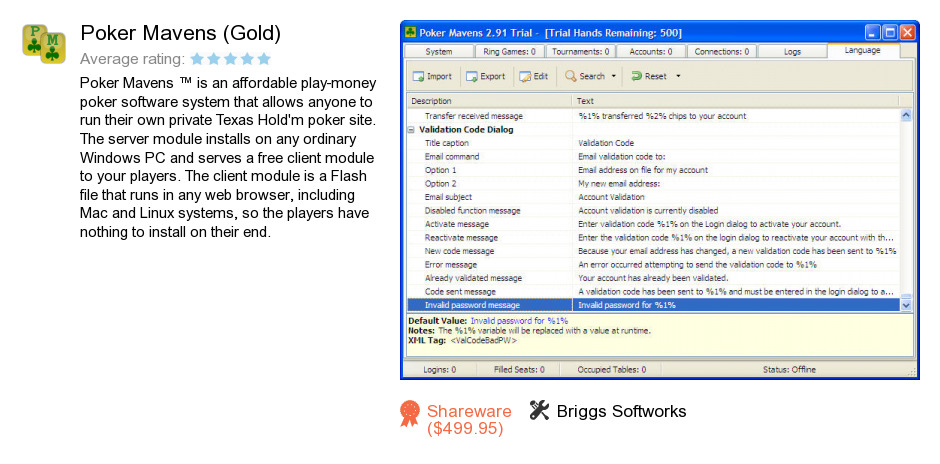Click the 'My new email address:' text cell

click(x=619, y=183)
